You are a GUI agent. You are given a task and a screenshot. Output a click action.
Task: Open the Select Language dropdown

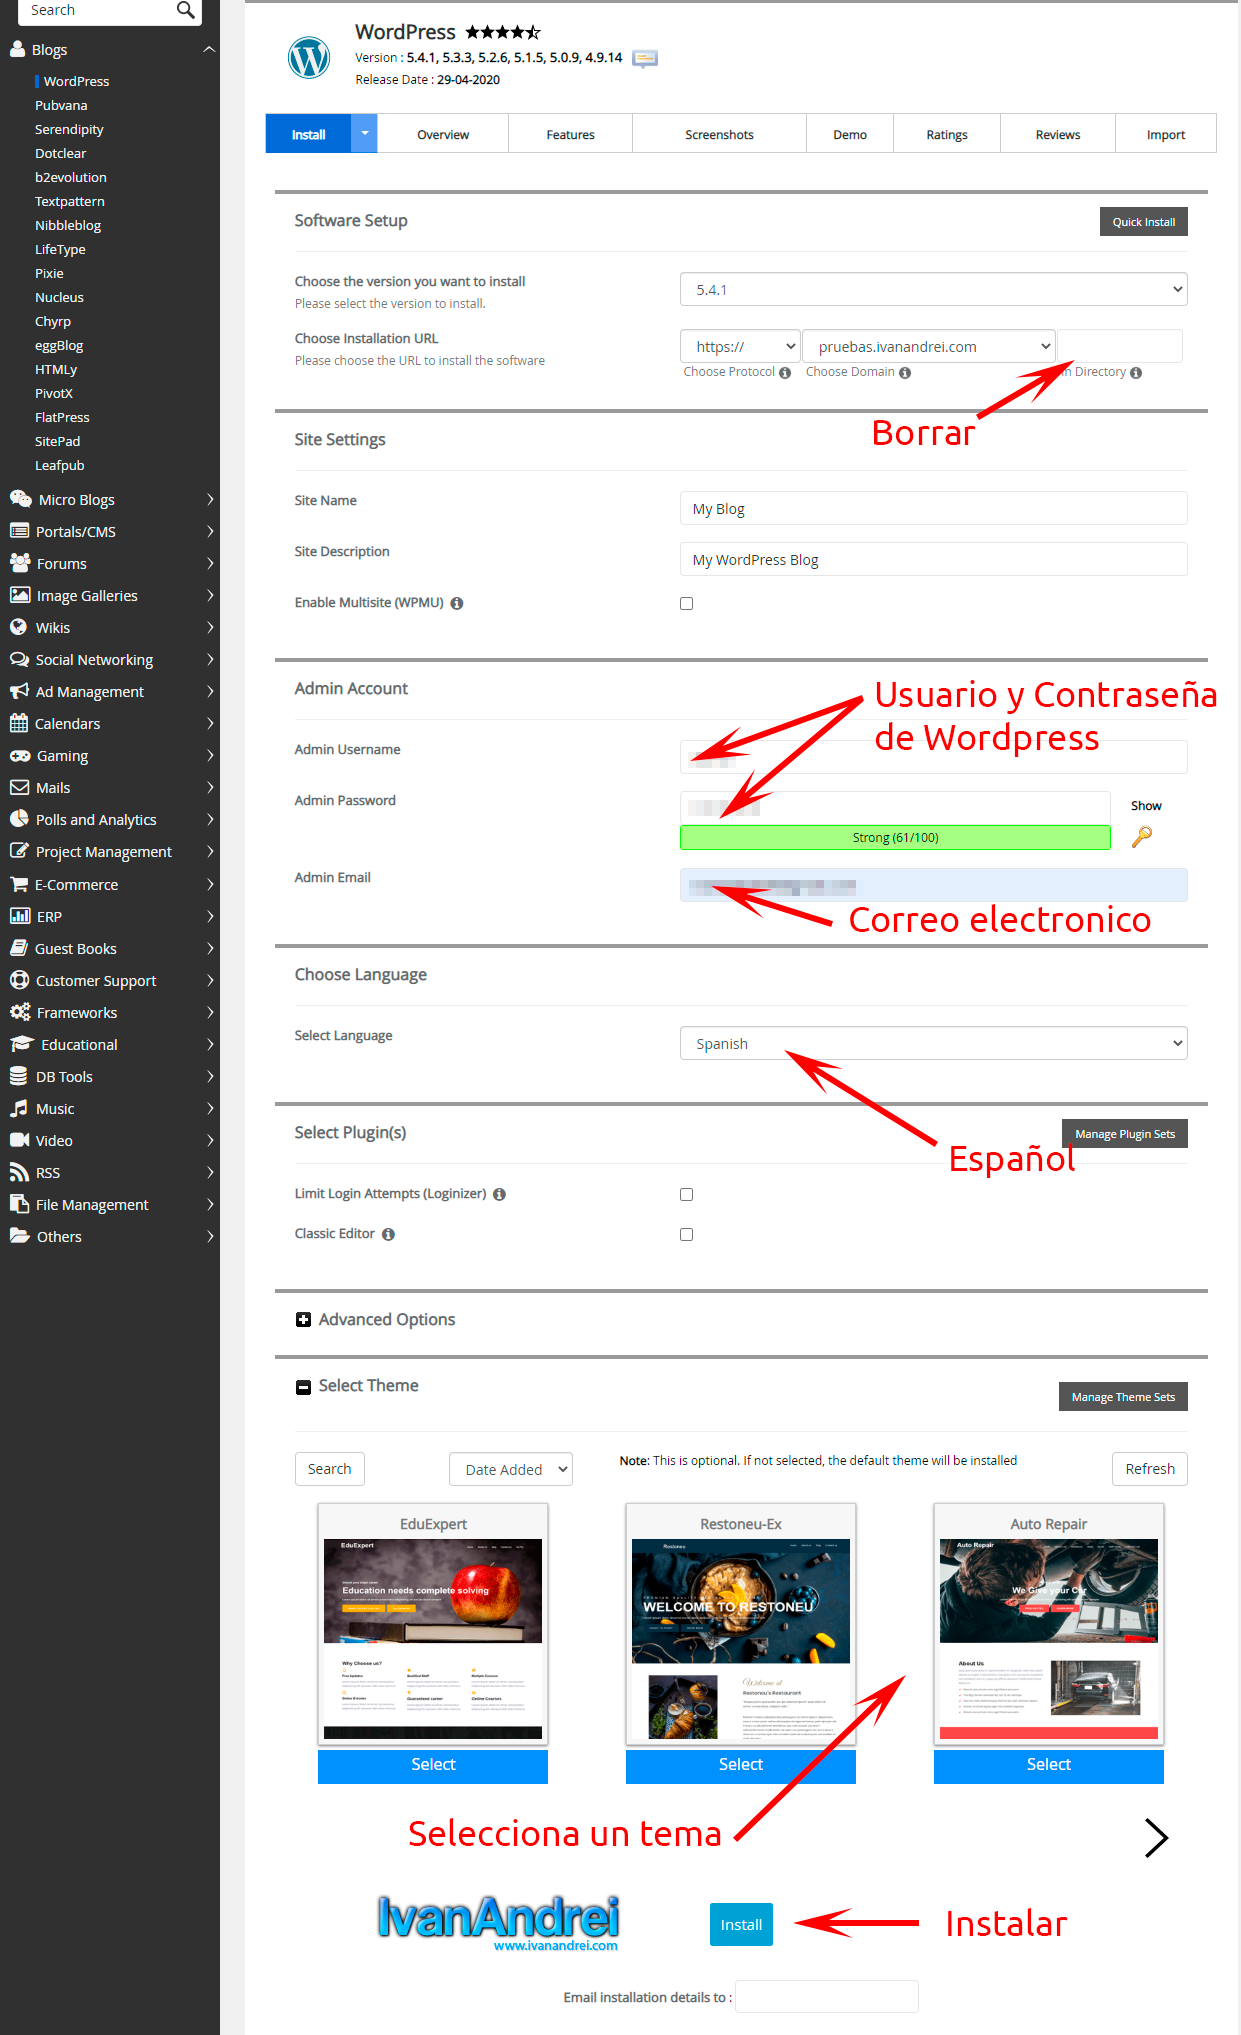(933, 1043)
